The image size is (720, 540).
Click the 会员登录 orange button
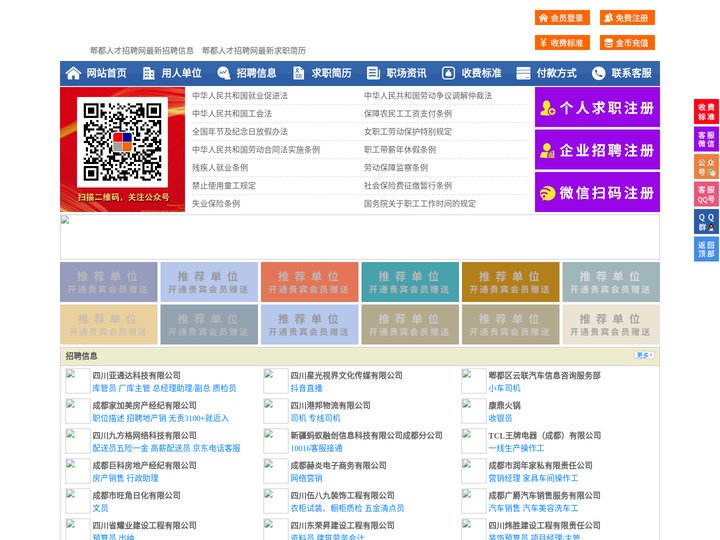tap(562, 18)
